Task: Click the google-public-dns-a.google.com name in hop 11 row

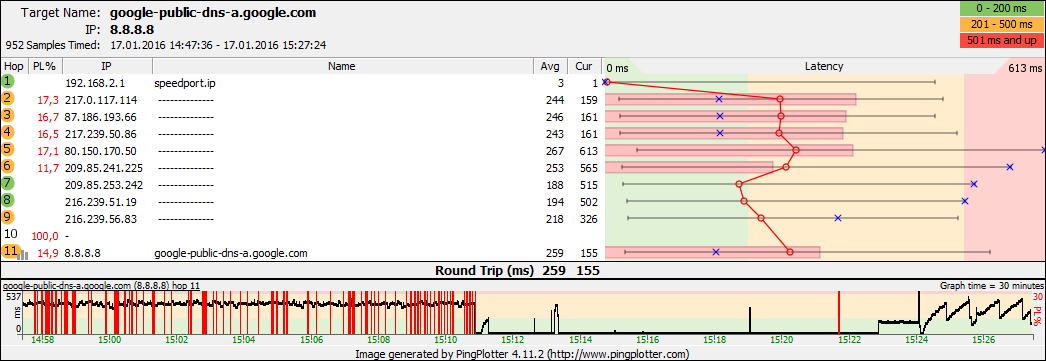Action: [231, 253]
